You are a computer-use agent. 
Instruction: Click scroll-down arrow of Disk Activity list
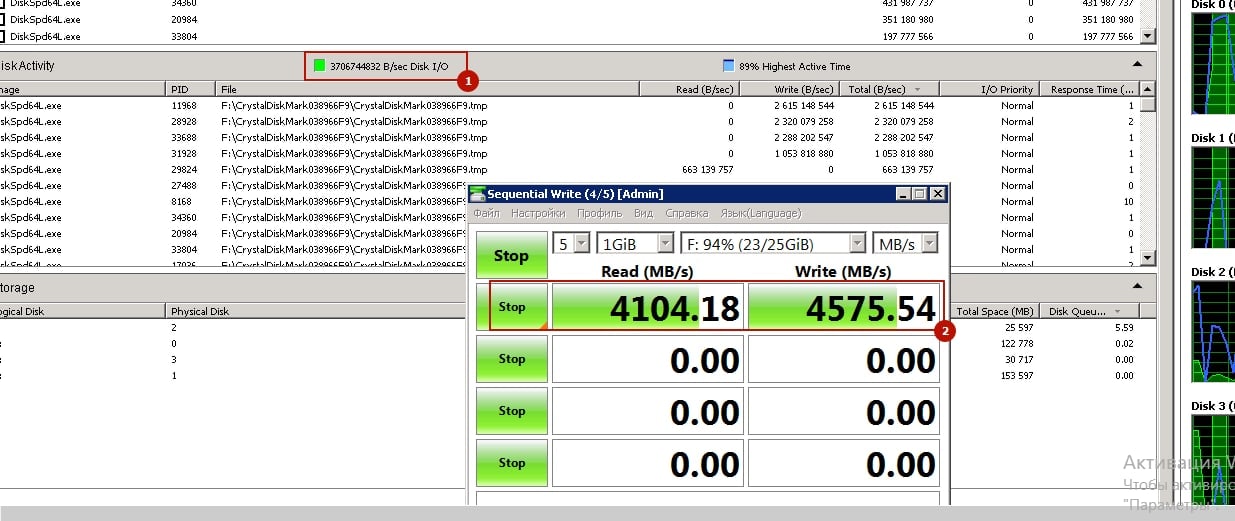click(x=1148, y=259)
